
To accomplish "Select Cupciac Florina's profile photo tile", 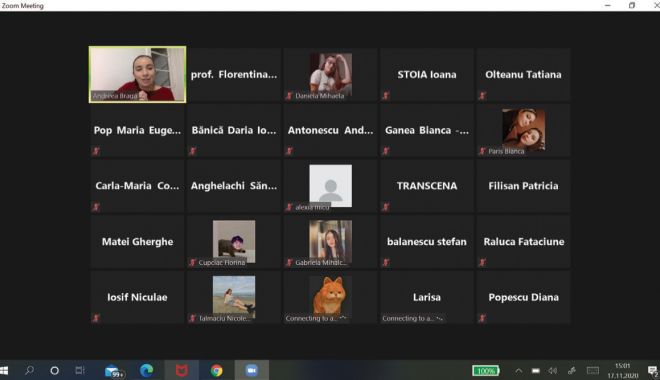I will (234, 242).
